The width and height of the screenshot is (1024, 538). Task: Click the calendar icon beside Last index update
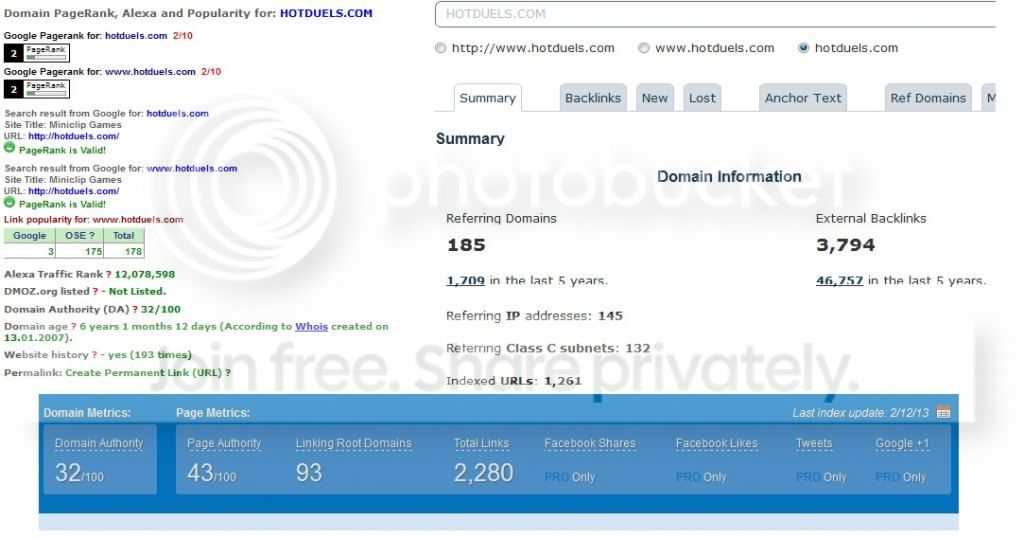pos(943,412)
